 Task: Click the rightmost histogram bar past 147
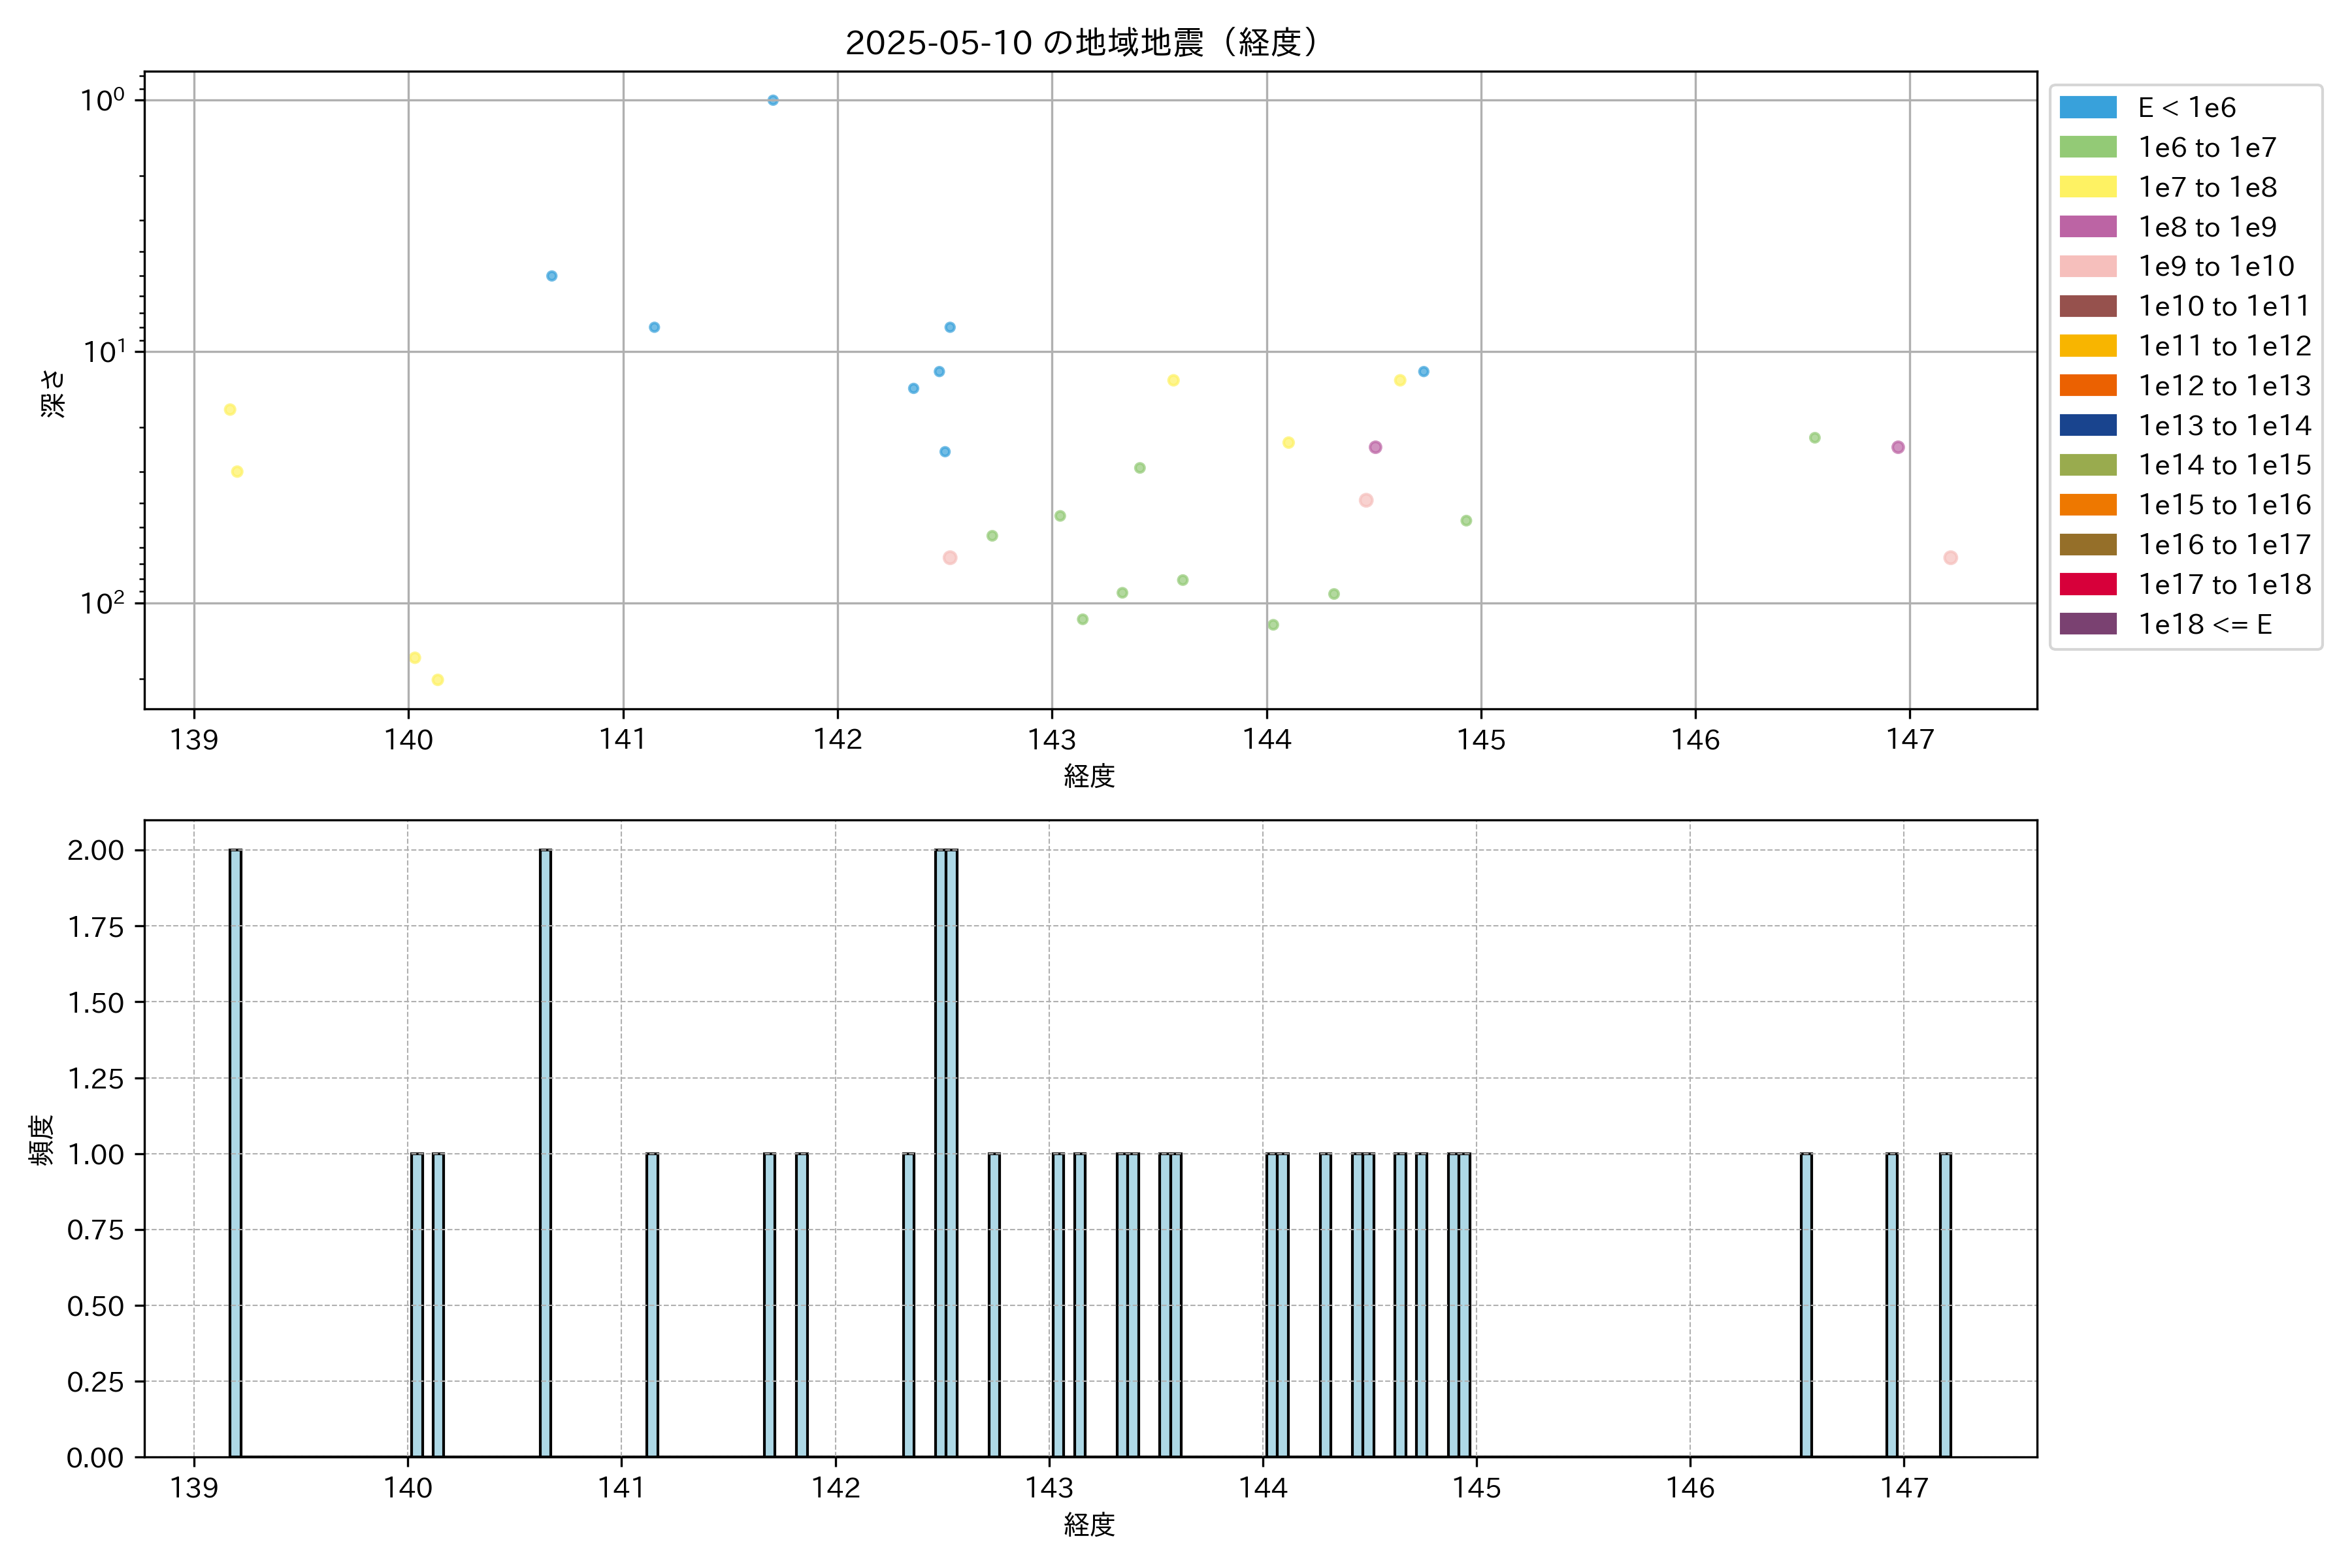click(1945, 1304)
